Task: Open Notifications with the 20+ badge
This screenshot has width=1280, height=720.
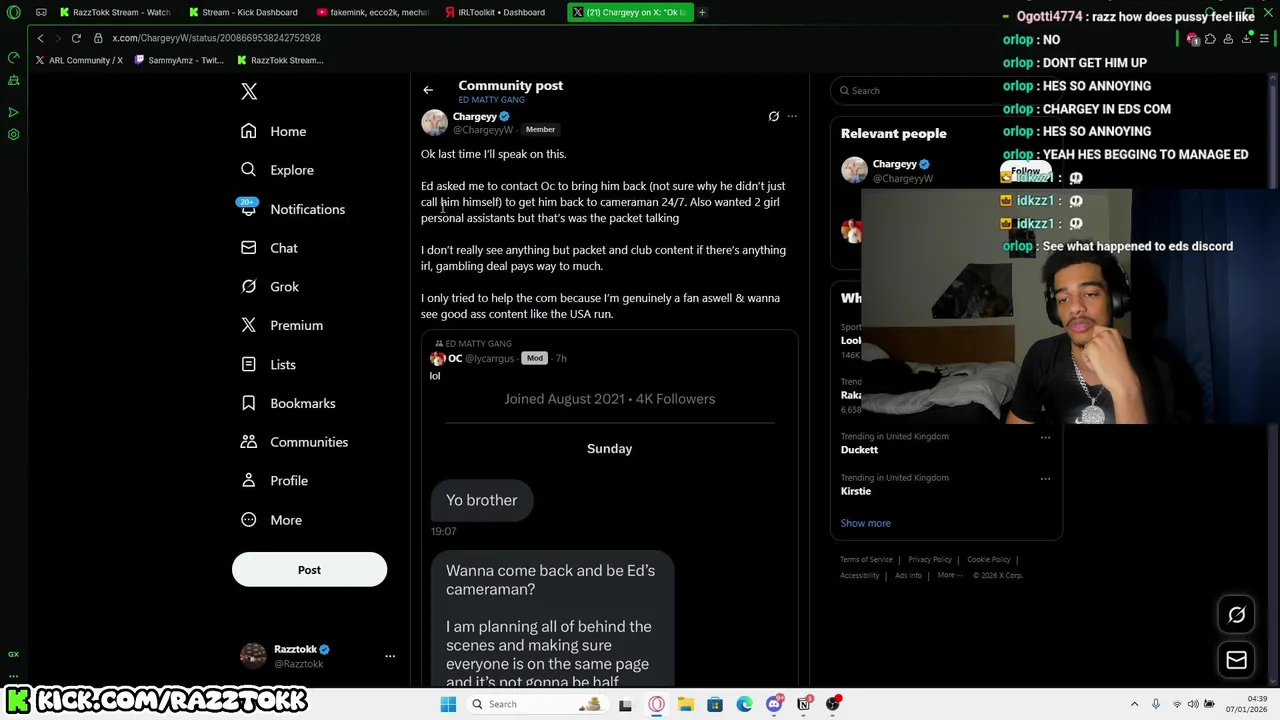Action: pos(292,209)
